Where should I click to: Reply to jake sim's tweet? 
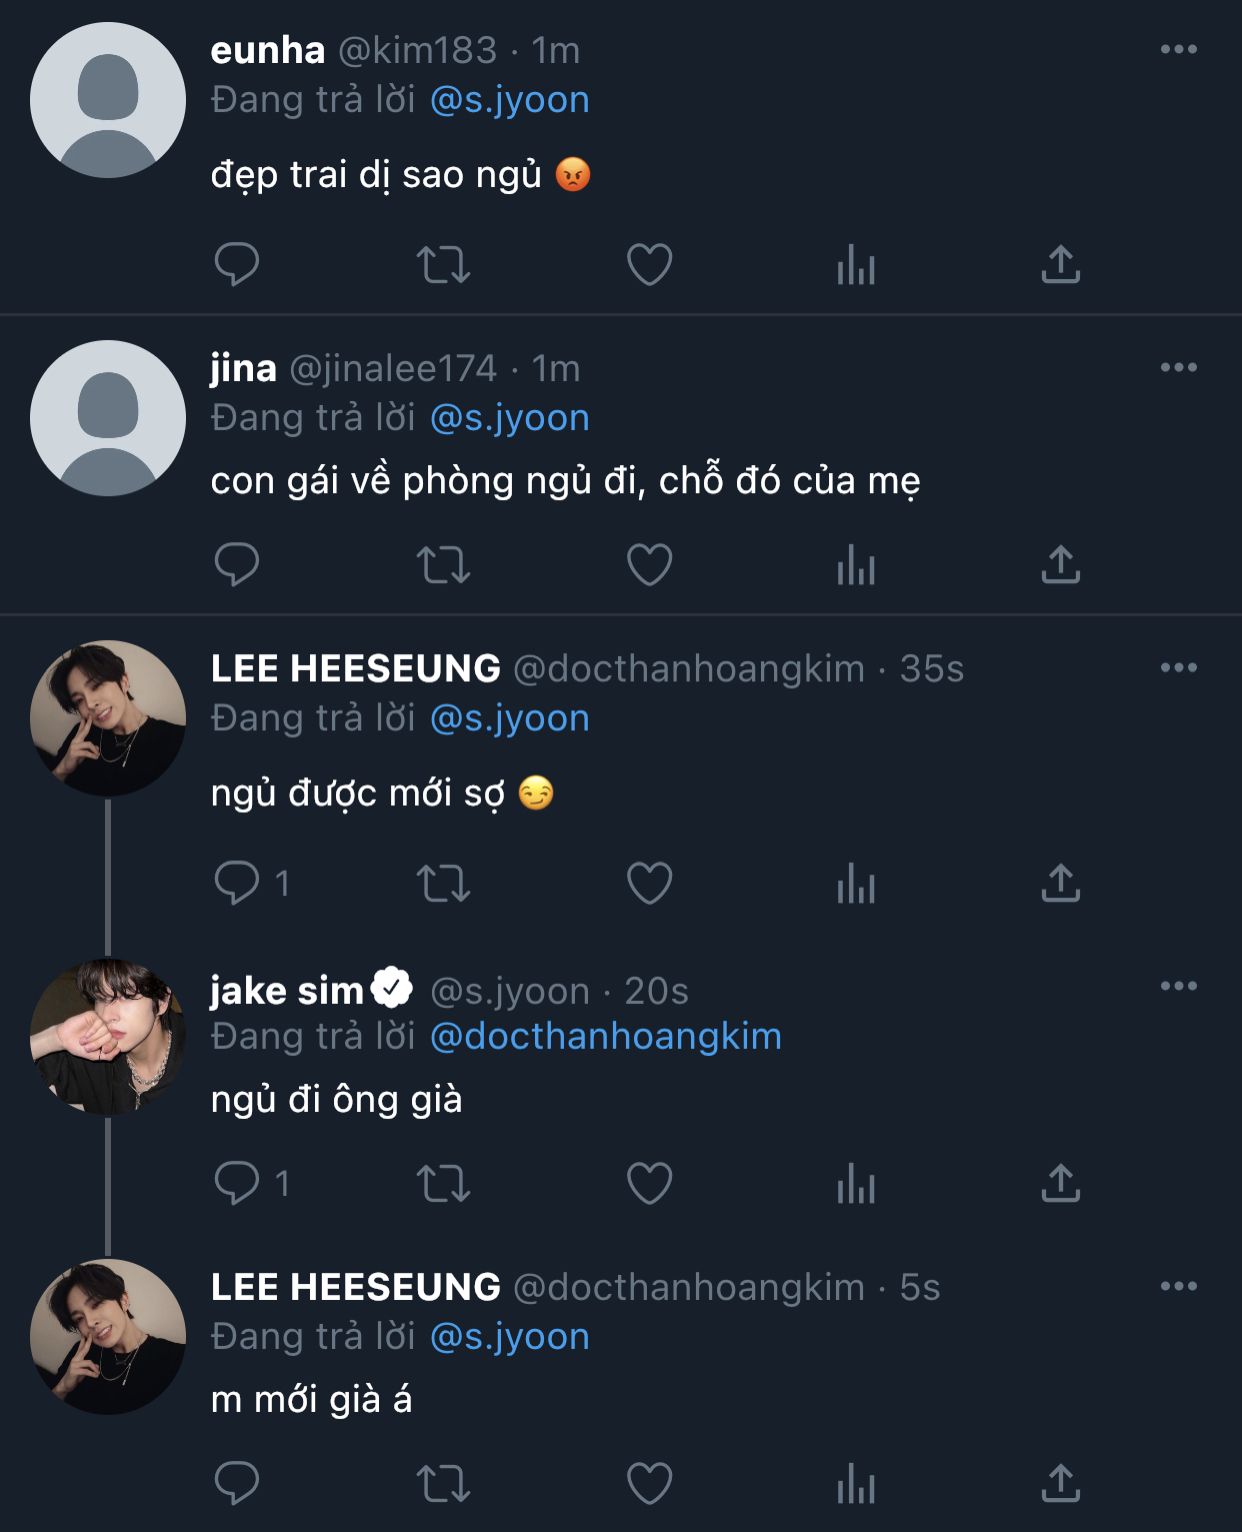(x=237, y=1183)
